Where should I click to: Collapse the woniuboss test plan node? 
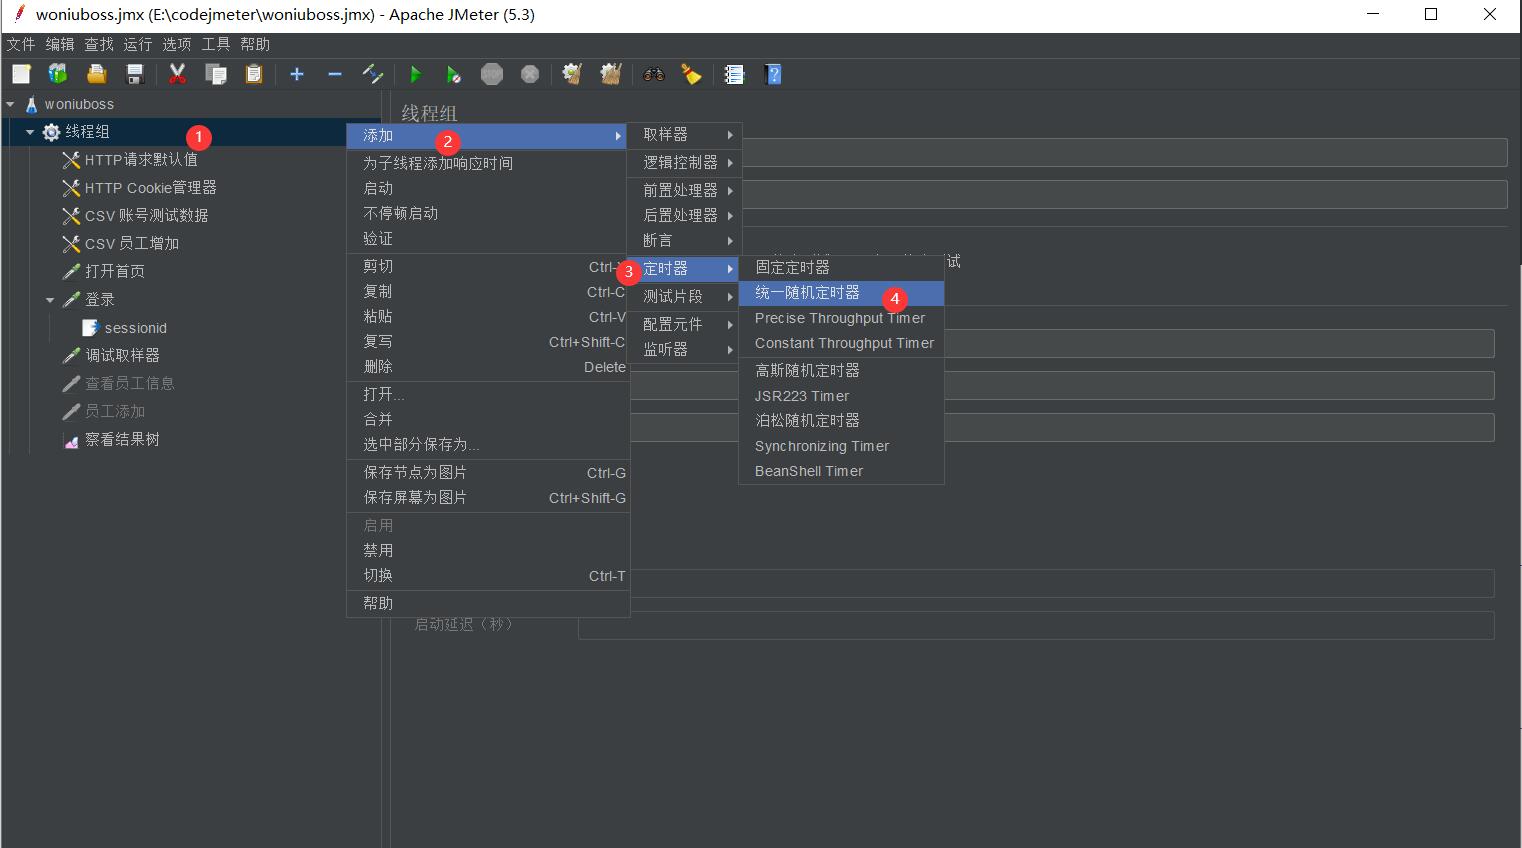click(10, 104)
